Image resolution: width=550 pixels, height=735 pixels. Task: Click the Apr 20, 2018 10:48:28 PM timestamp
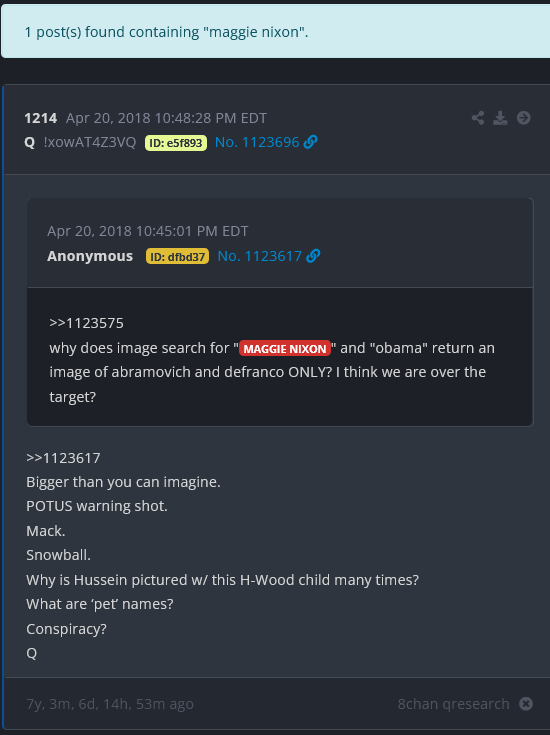[x=166, y=118]
